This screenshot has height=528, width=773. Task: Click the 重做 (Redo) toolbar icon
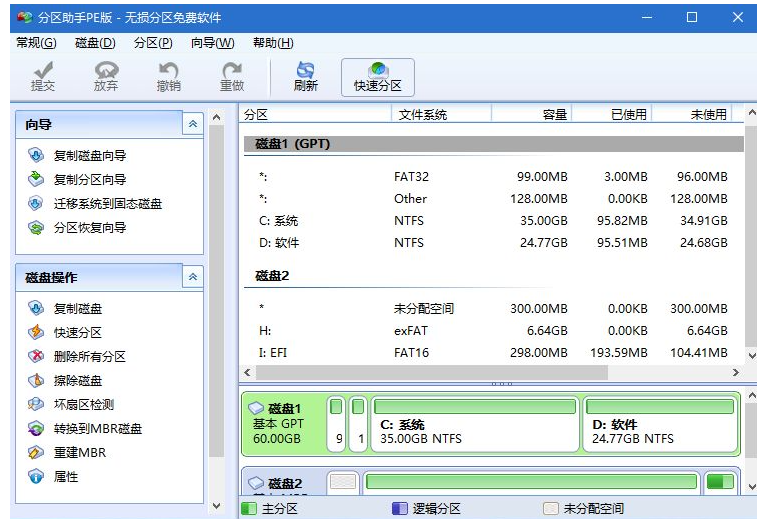click(x=232, y=76)
